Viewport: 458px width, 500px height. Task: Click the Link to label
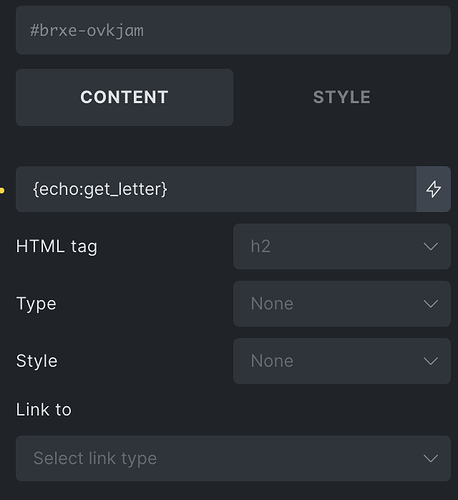44,410
